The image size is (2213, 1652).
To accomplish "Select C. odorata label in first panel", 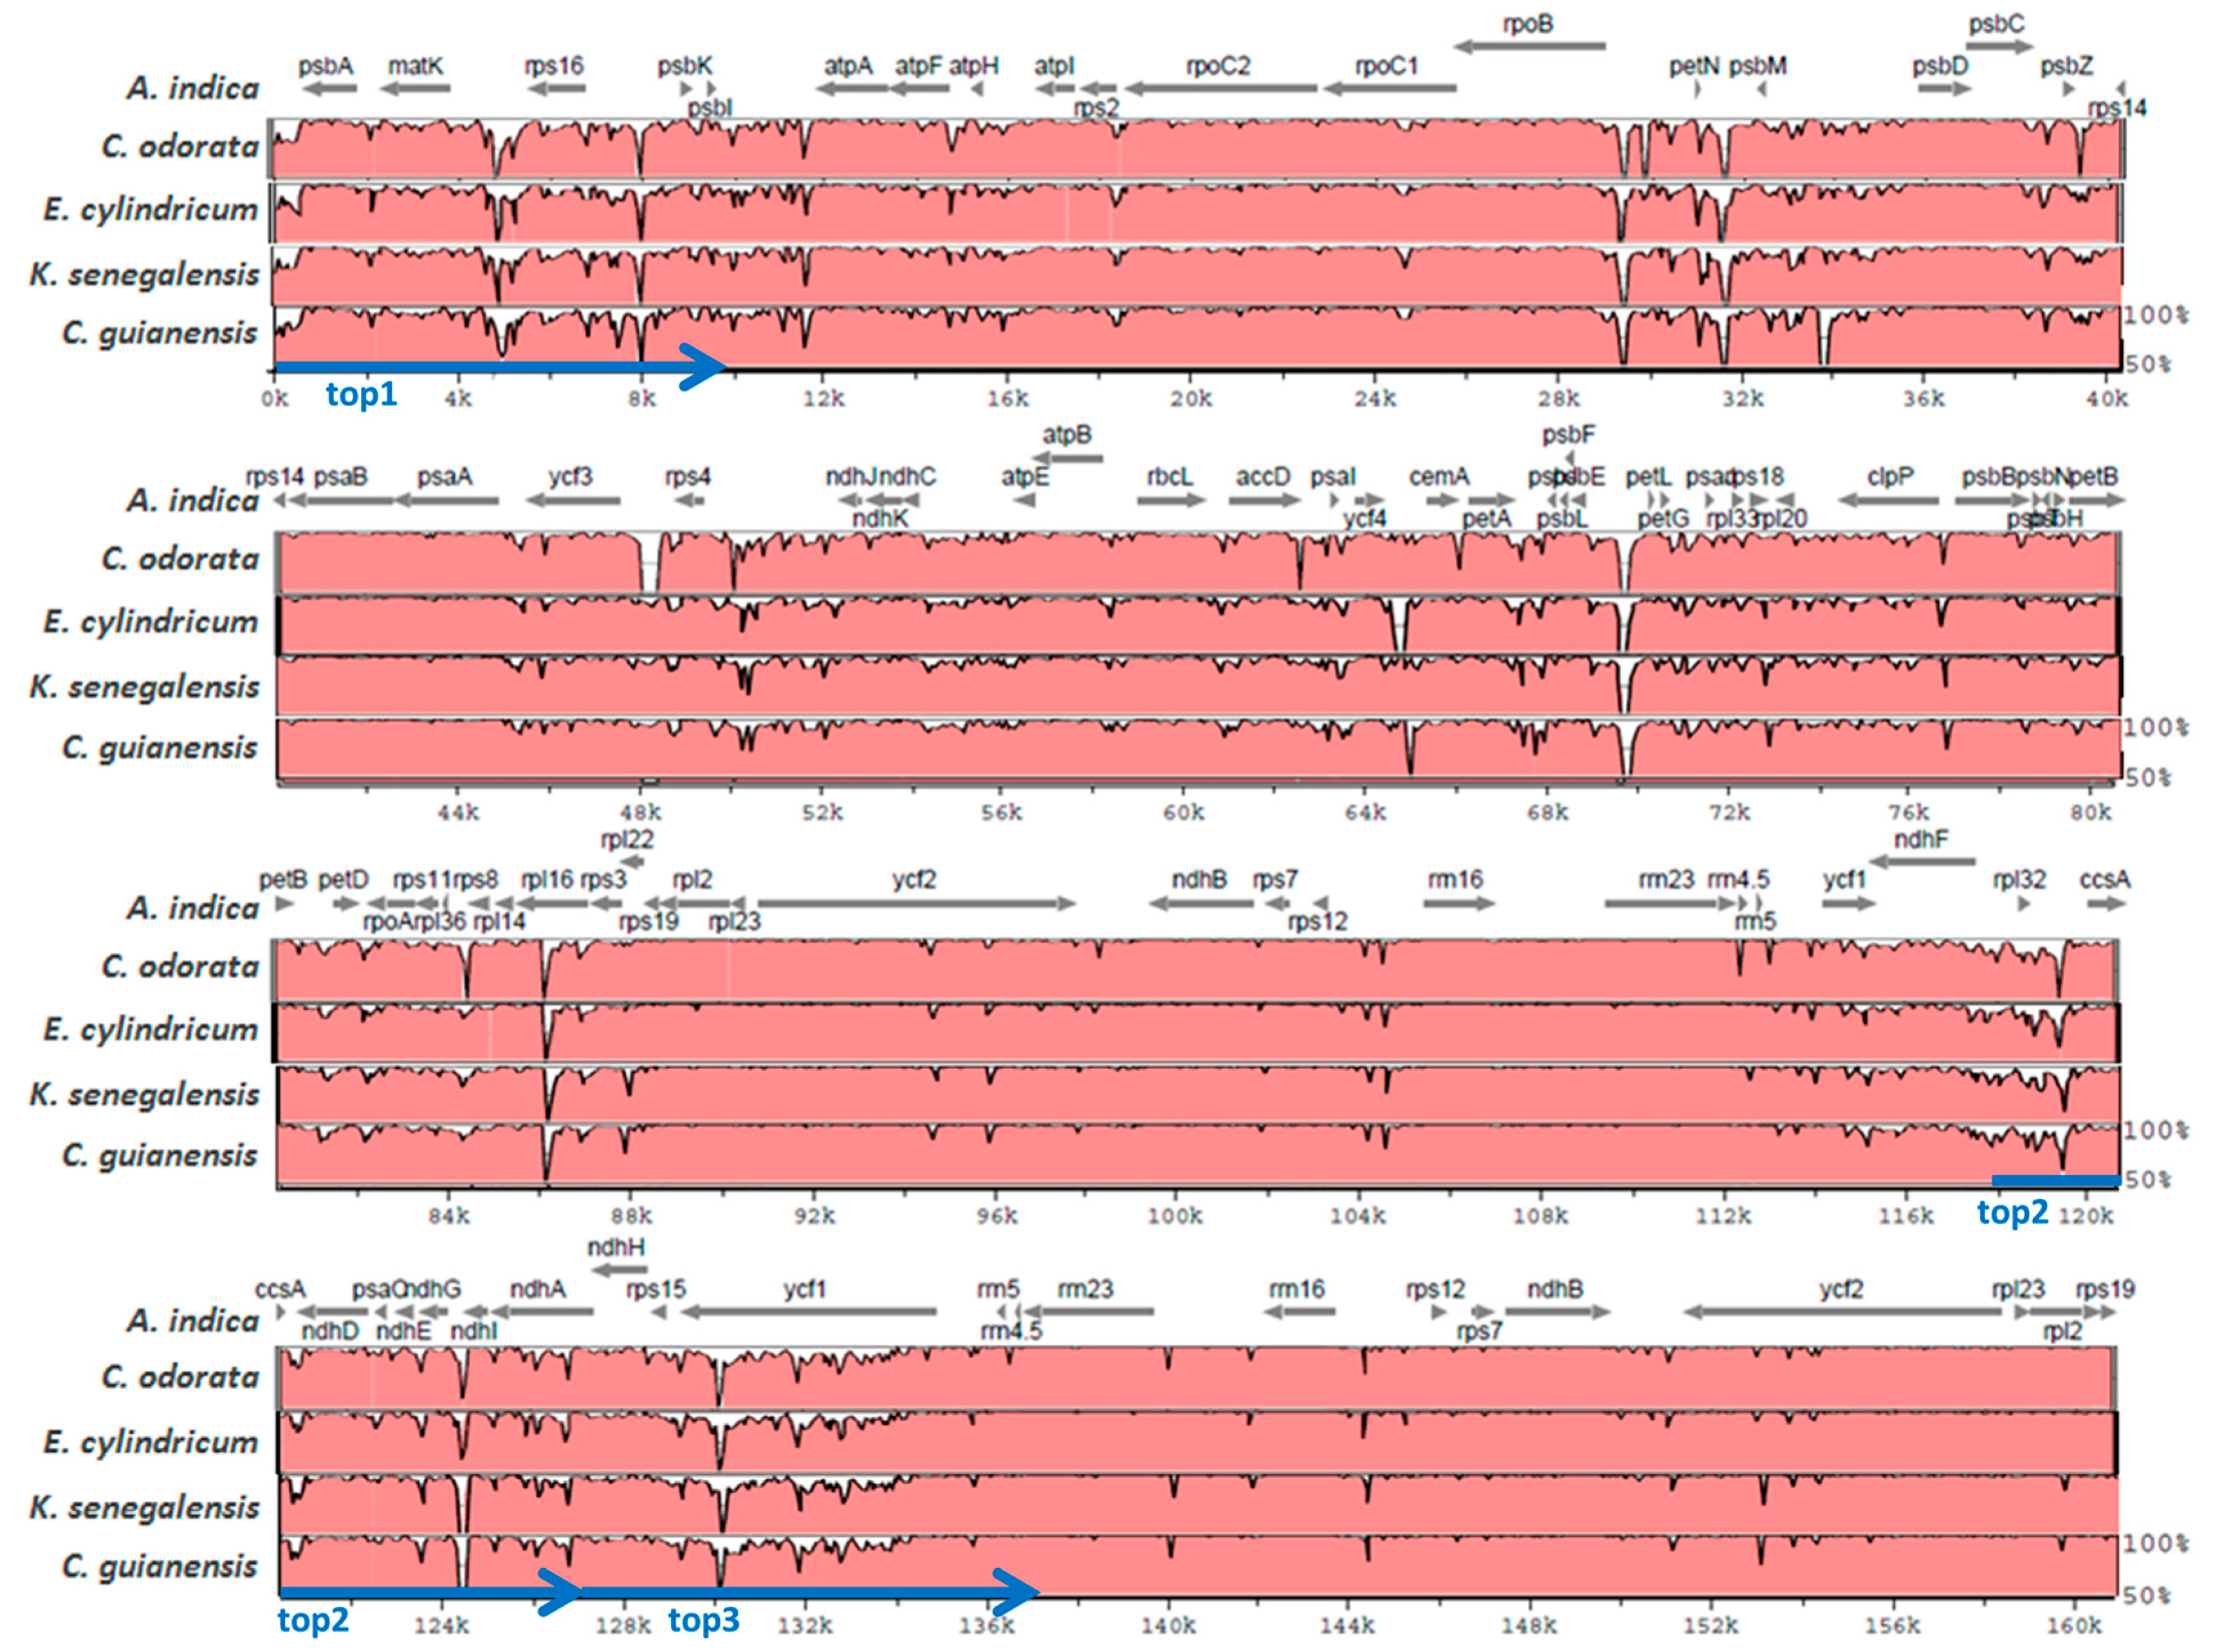I will pyautogui.click(x=179, y=147).
